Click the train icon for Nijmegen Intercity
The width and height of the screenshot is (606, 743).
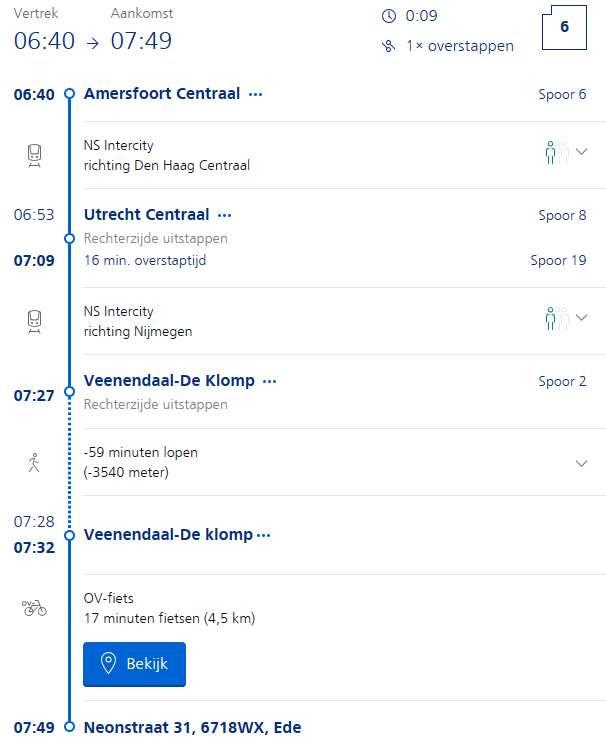point(34,321)
